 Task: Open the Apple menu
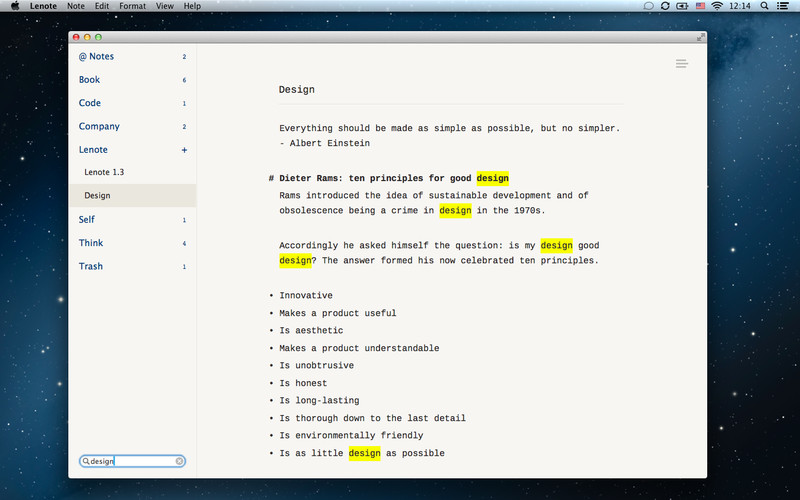pyautogui.click(x=15, y=6)
